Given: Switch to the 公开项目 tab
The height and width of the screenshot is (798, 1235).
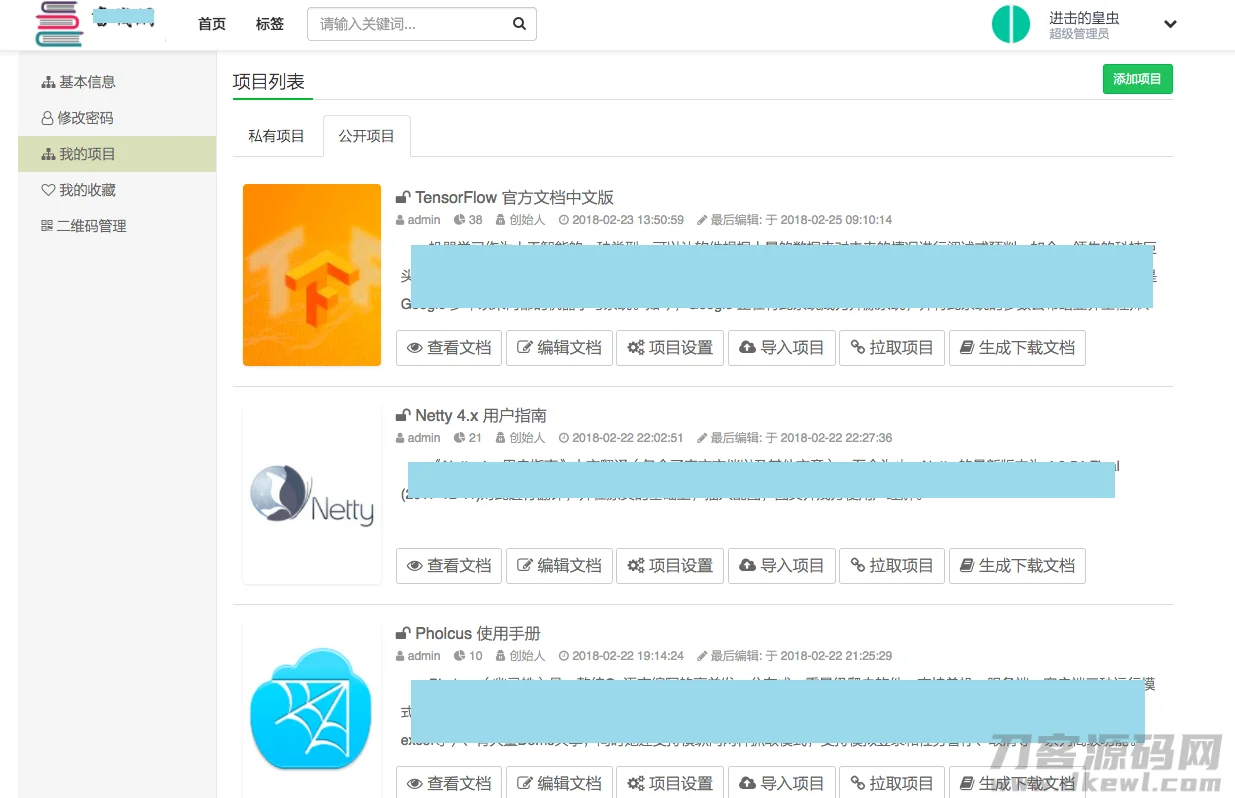Looking at the screenshot, I should [x=366, y=135].
